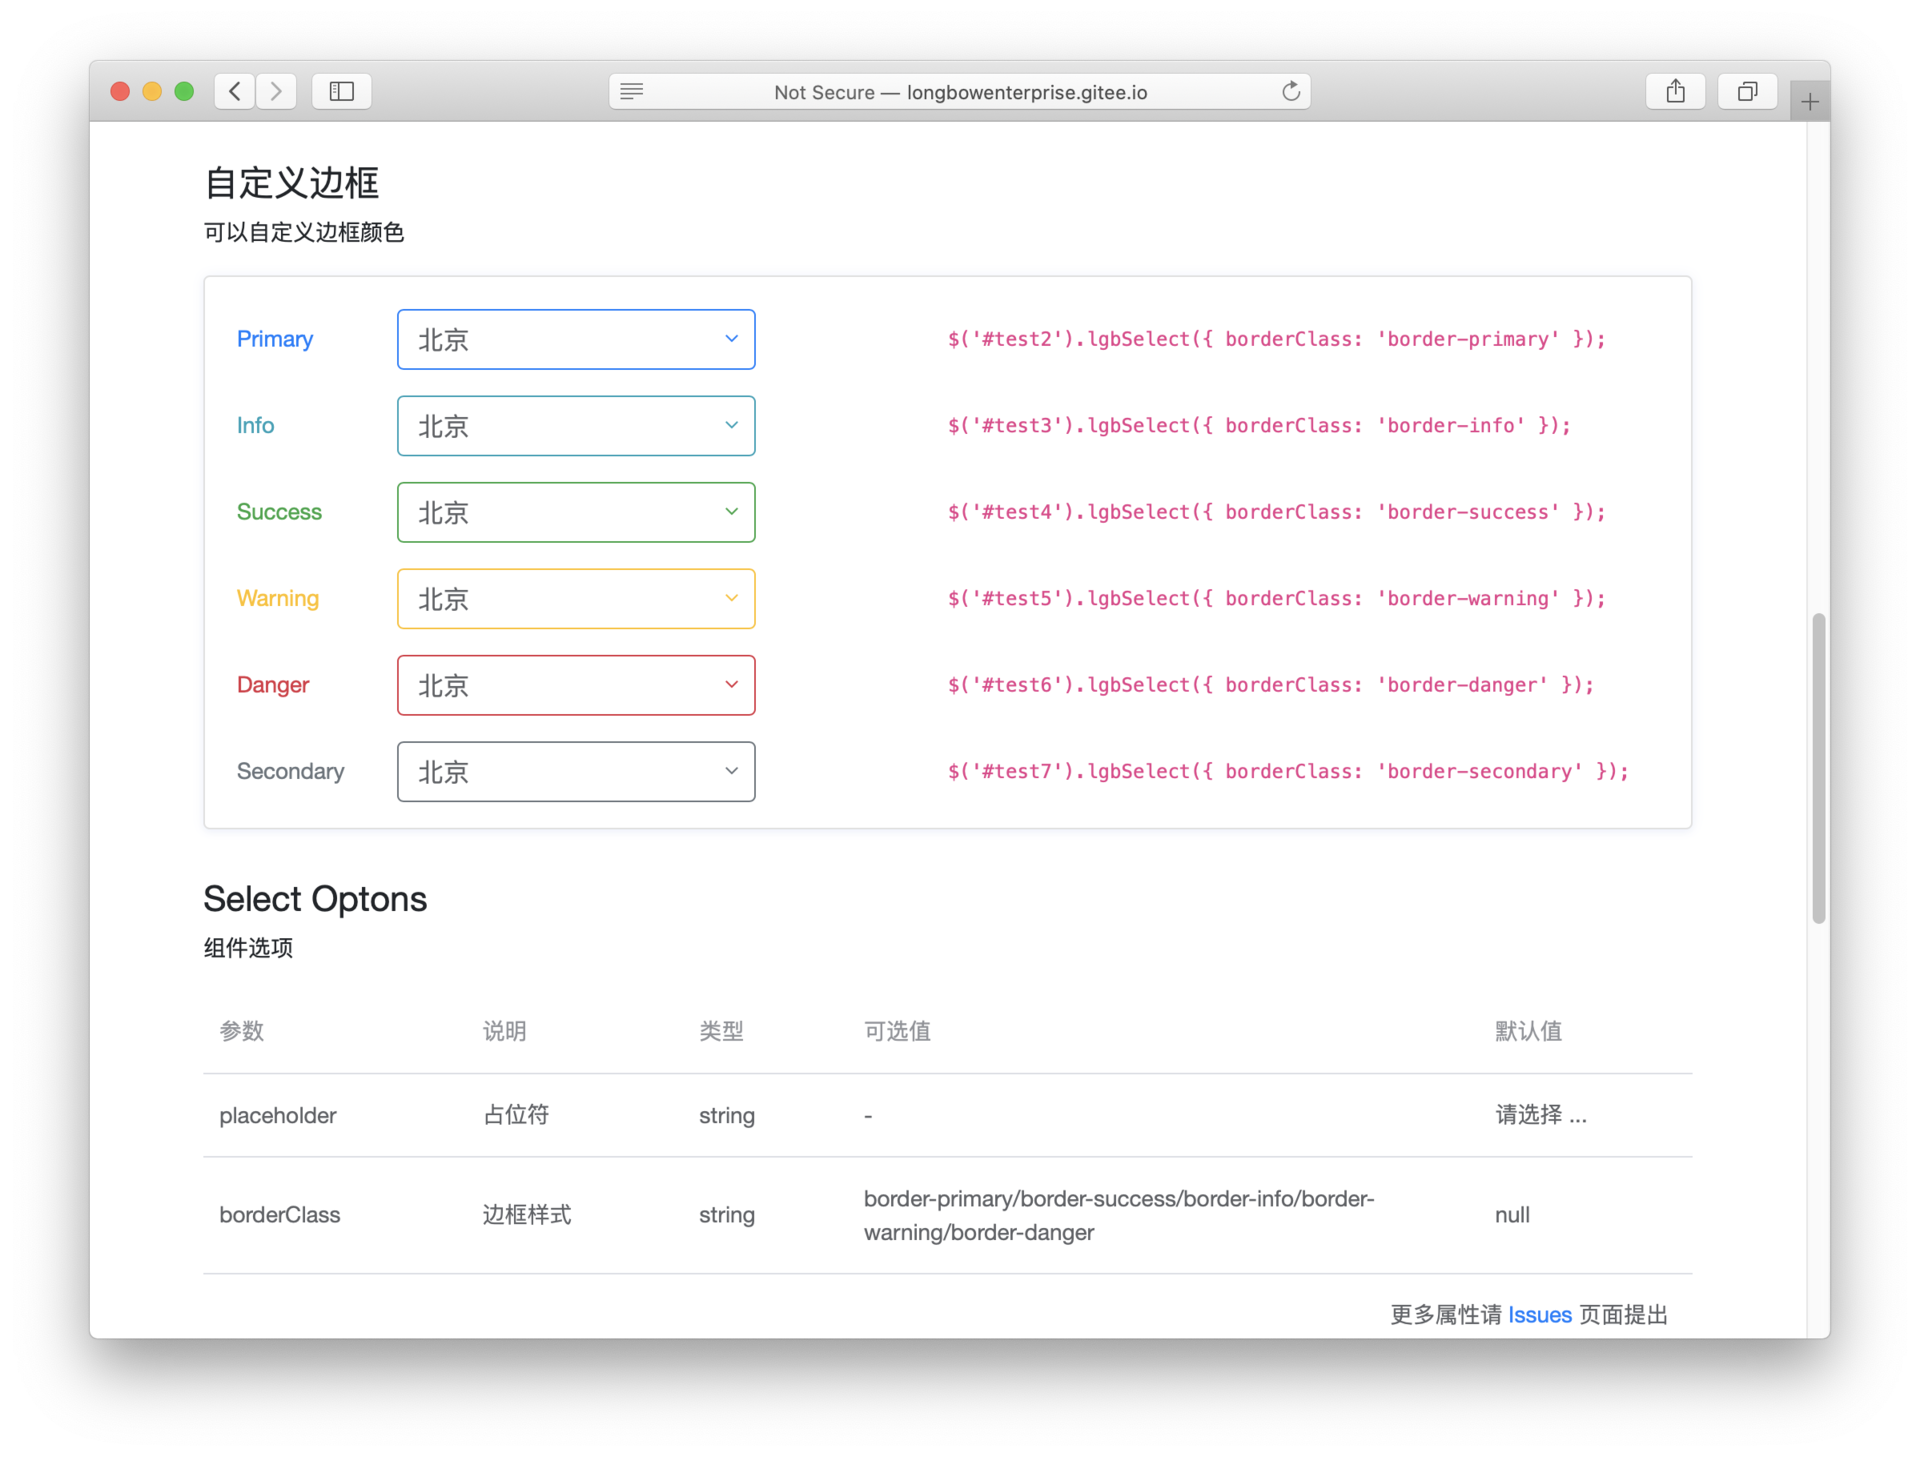Expand the Info select dropdown
This screenshot has height=1457, width=1920.
tap(575, 426)
